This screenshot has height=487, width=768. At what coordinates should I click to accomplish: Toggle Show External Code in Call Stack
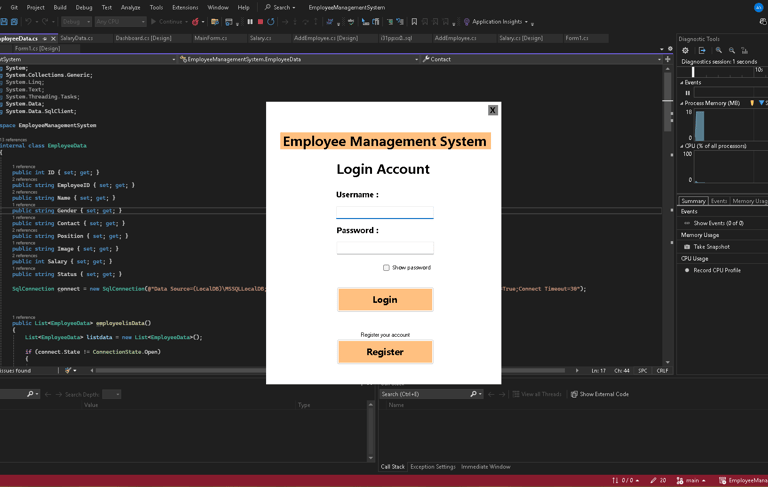coord(600,394)
